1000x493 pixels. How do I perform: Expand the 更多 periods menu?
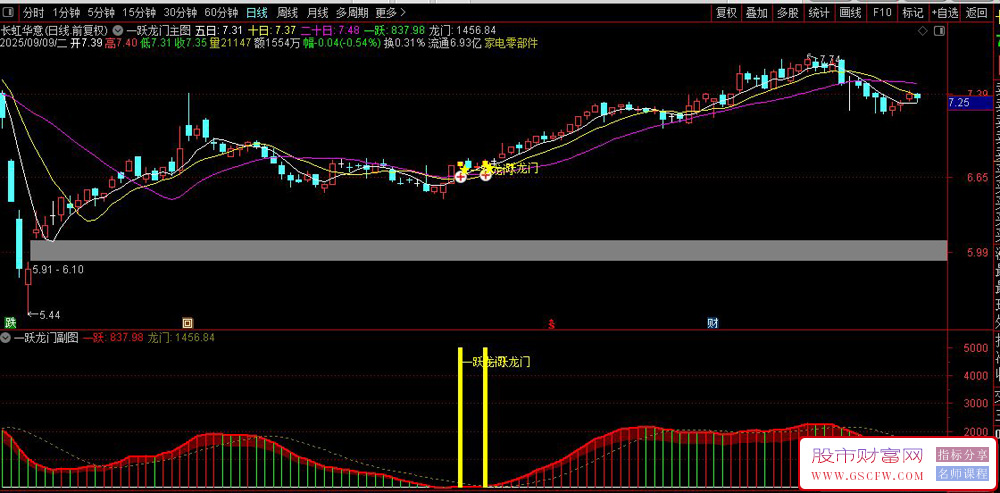(389, 12)
